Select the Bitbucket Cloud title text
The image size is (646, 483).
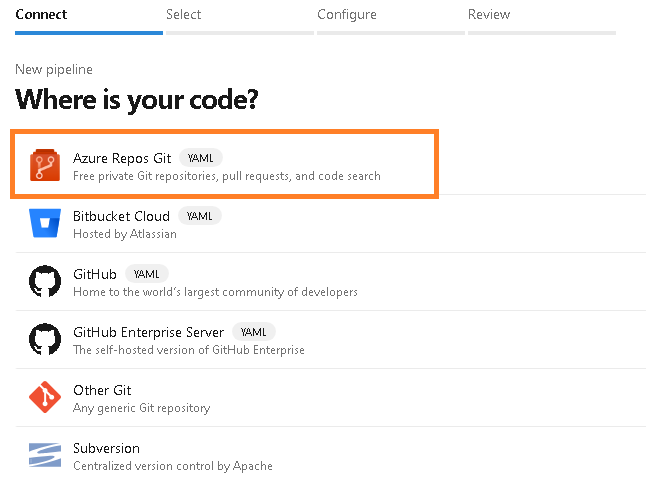[121, 216]
